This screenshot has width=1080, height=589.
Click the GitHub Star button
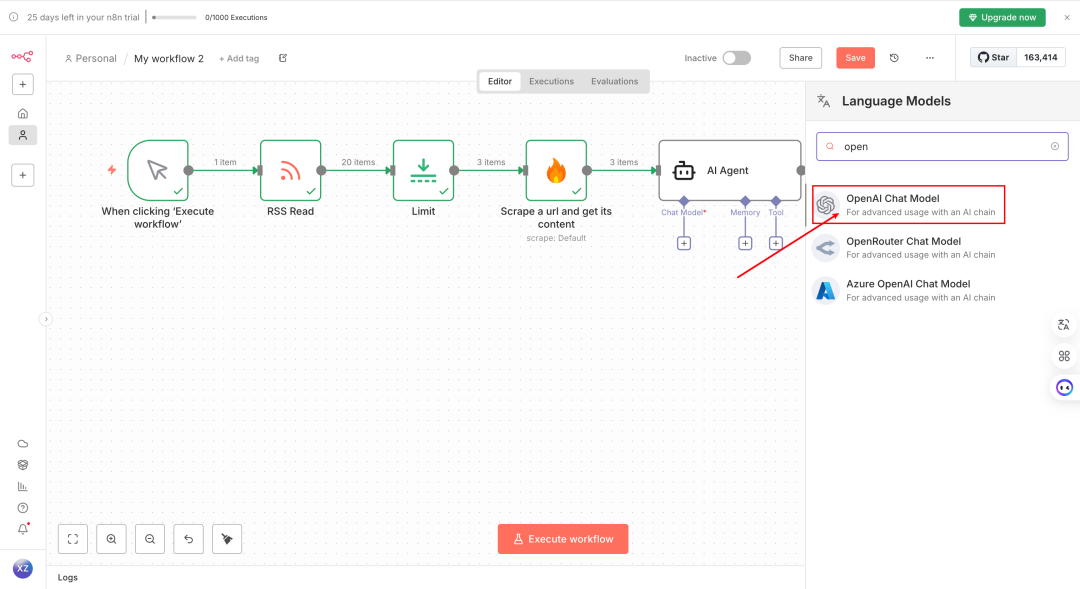(993, 57)
